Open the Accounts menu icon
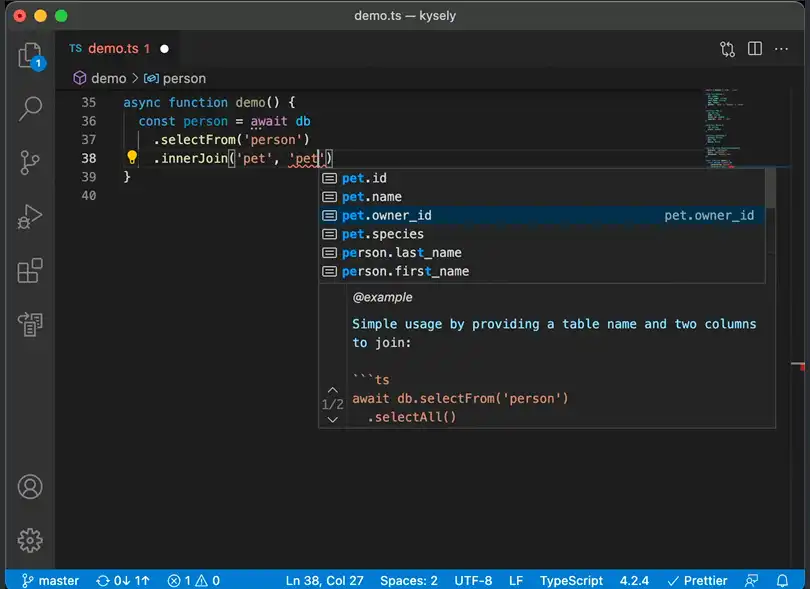Image resolution: width=810 pixels, height=589 pixels. click(30, 487)
